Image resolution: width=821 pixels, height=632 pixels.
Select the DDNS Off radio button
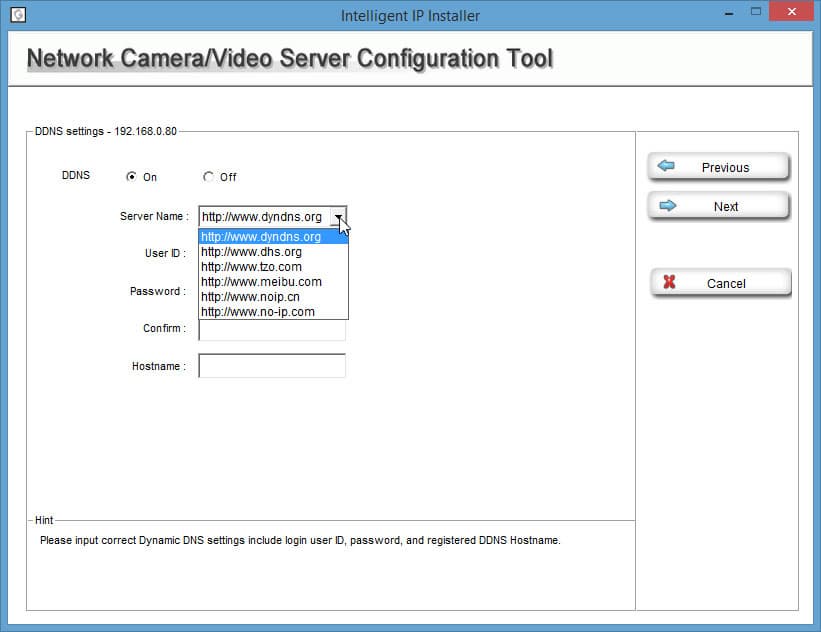pos(208,176)
